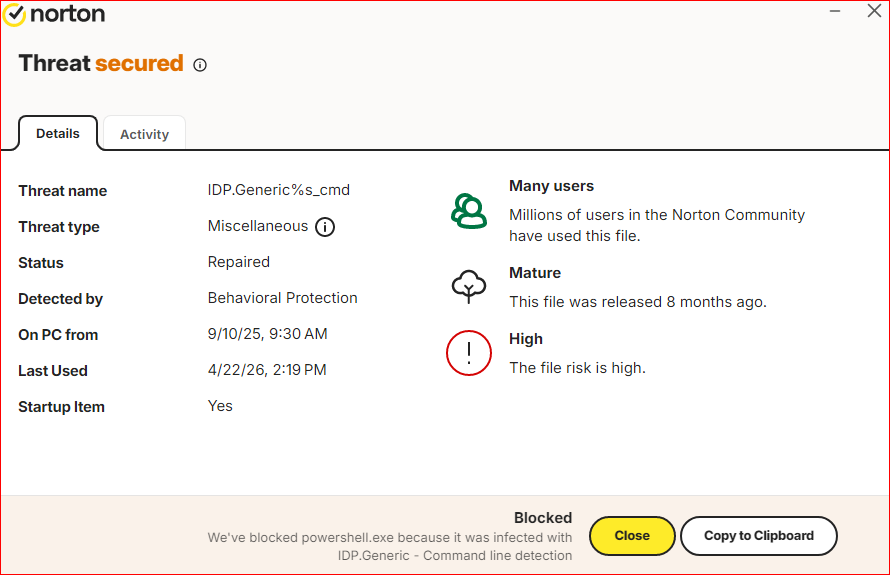
Task: Click the On PC from label
Action: coord(58,335)
